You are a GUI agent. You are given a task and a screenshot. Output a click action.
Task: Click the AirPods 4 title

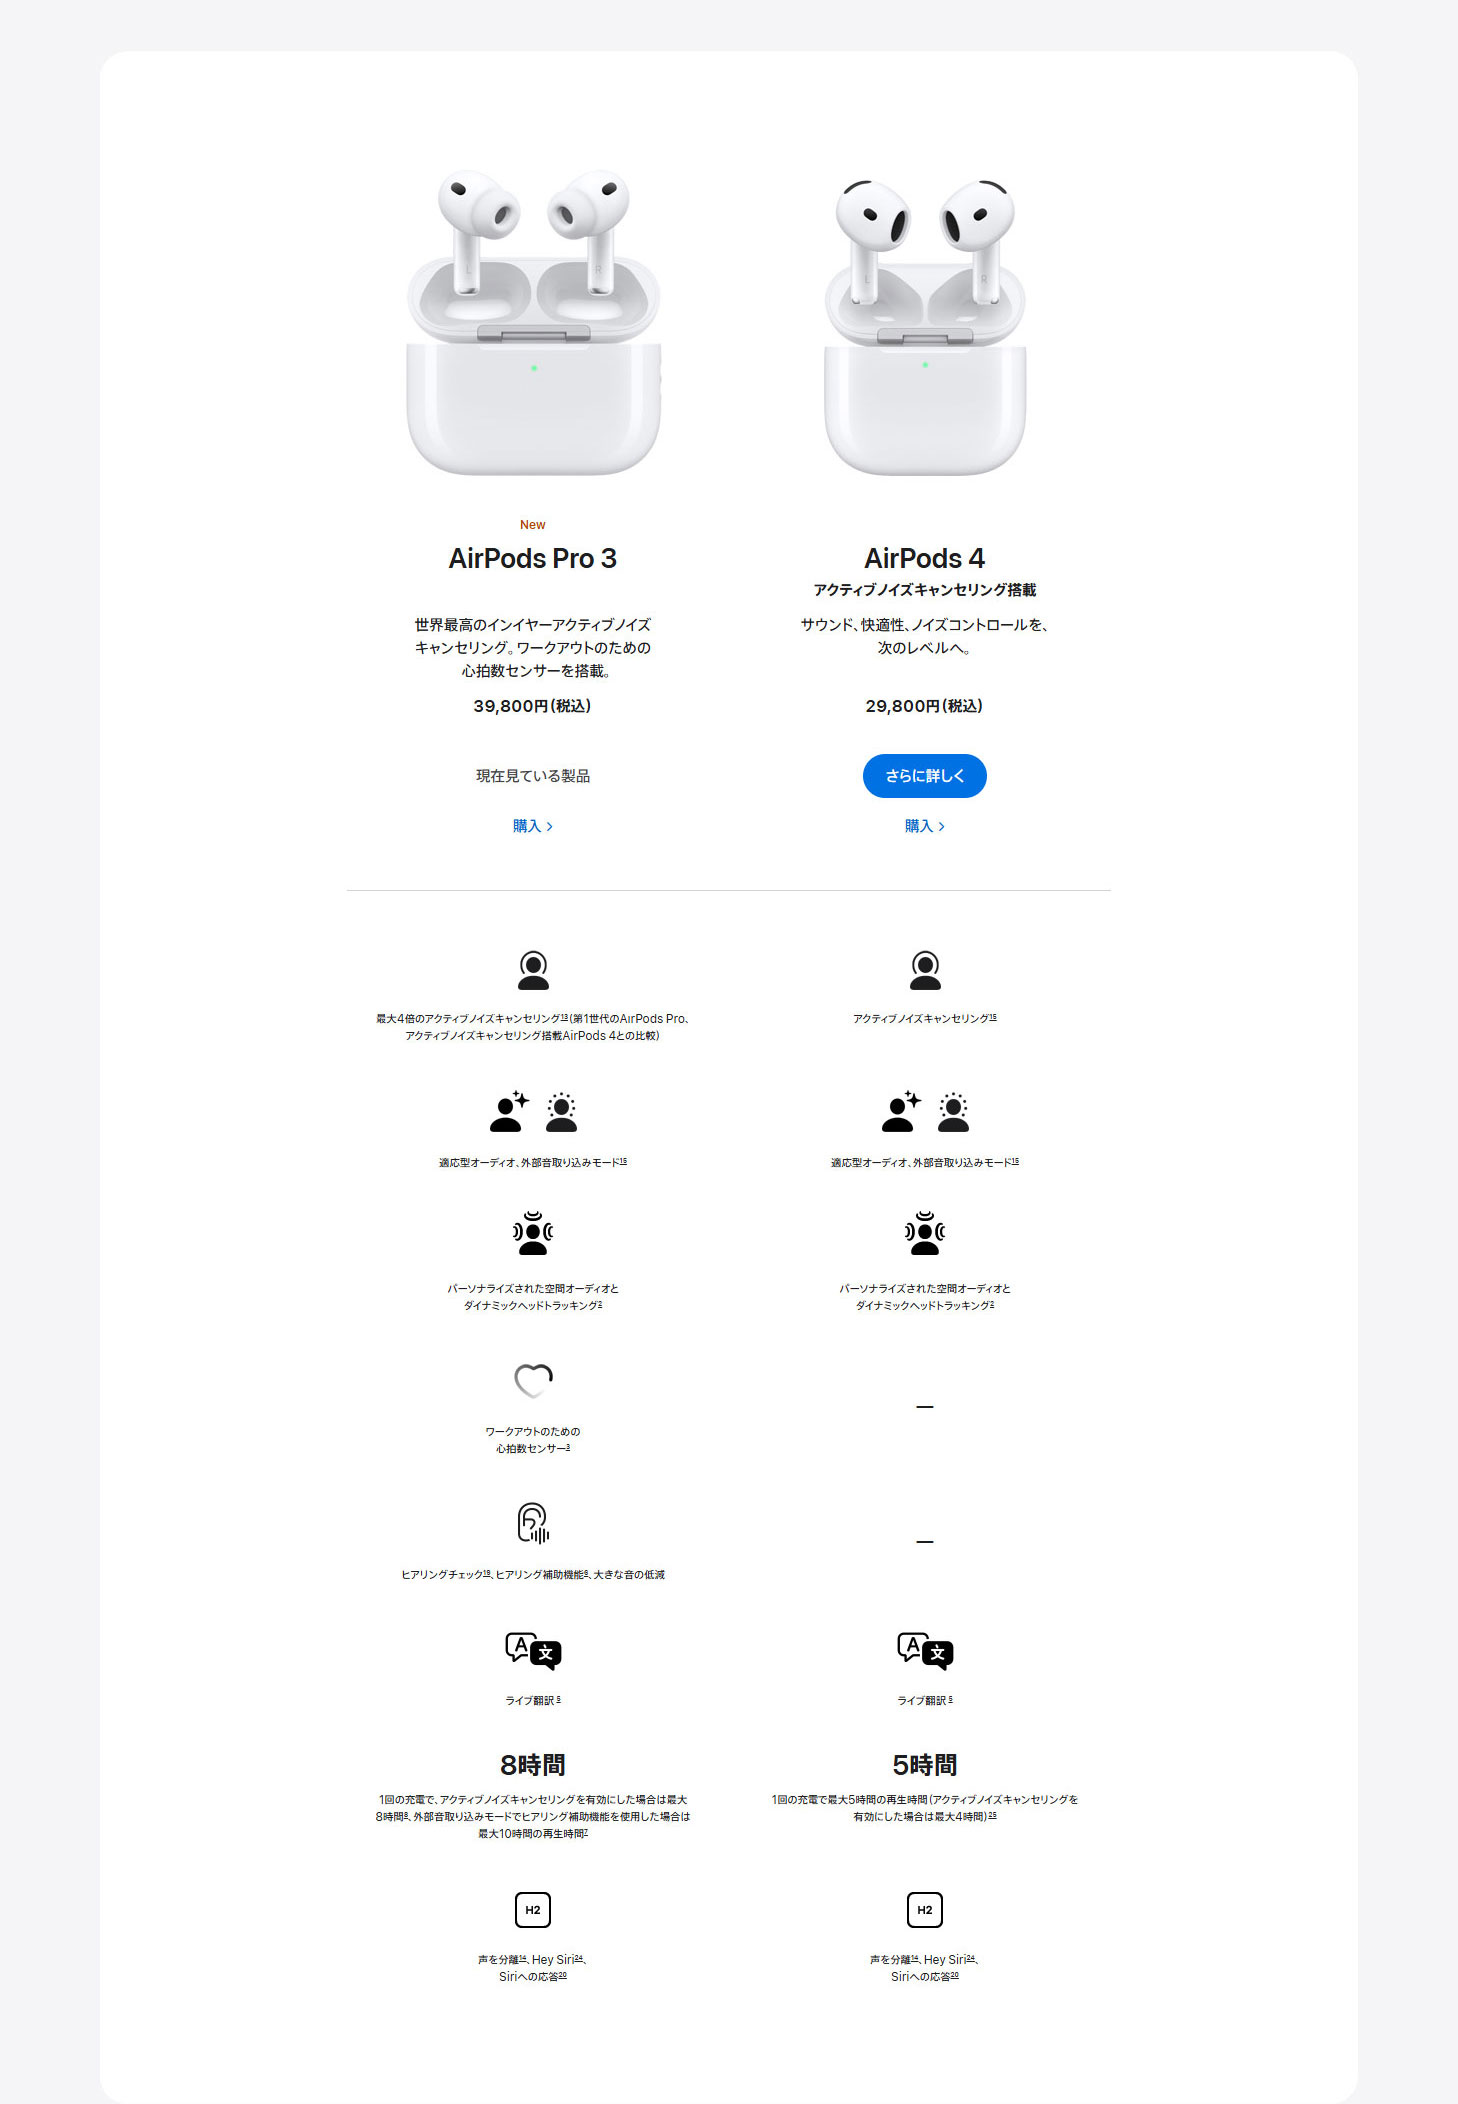[925, 558]
